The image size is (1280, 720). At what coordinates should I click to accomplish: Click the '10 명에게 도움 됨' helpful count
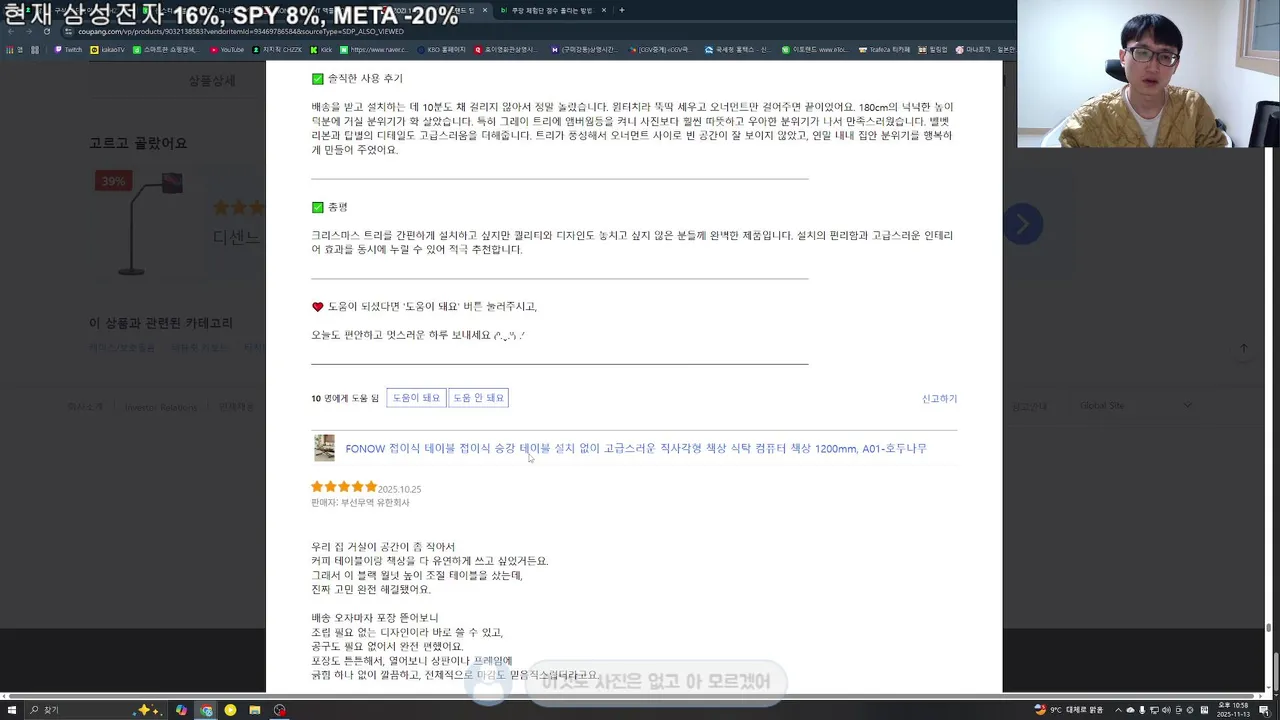tap(345, 398)
